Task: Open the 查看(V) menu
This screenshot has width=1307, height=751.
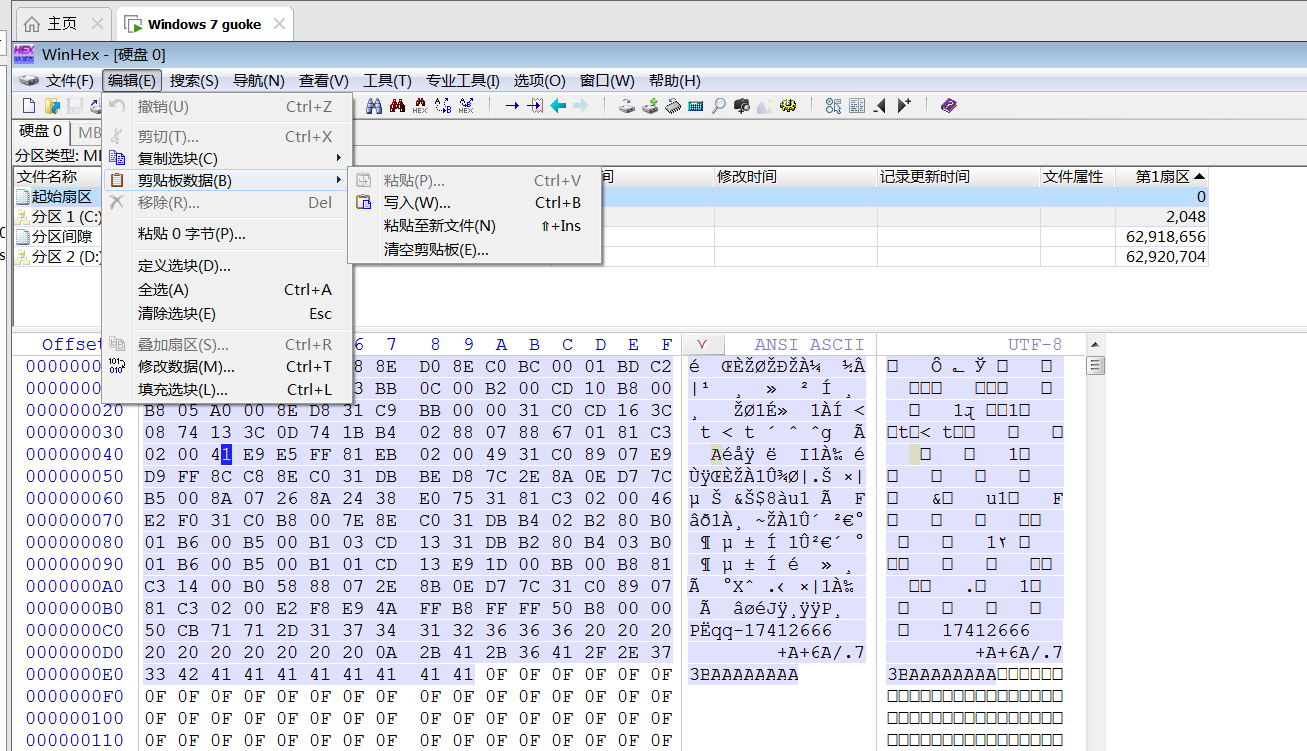Action: [324, 81]
